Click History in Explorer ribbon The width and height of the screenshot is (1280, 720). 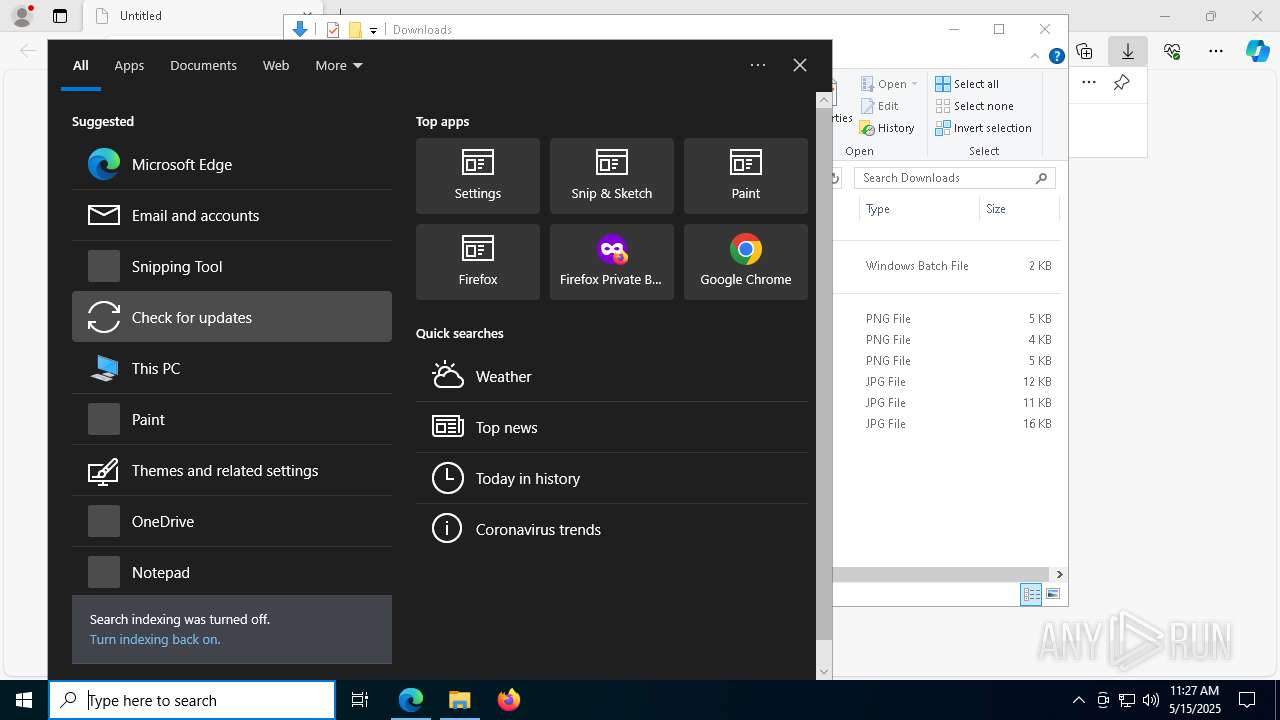[887, 128]
